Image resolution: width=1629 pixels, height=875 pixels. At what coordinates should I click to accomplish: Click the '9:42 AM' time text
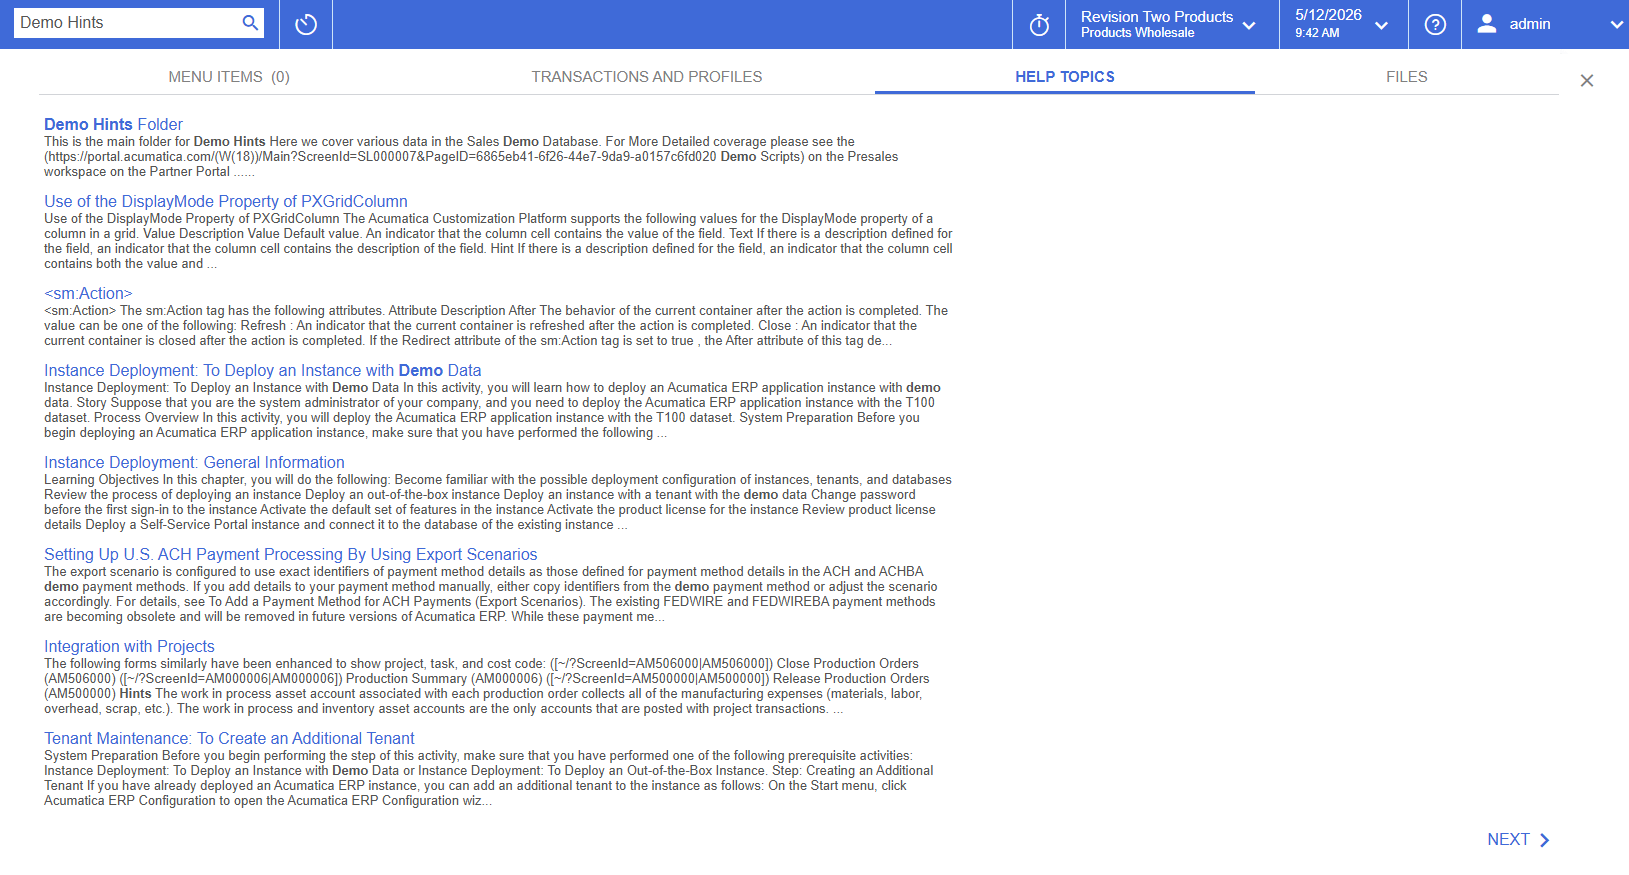tap(1317, 33)
